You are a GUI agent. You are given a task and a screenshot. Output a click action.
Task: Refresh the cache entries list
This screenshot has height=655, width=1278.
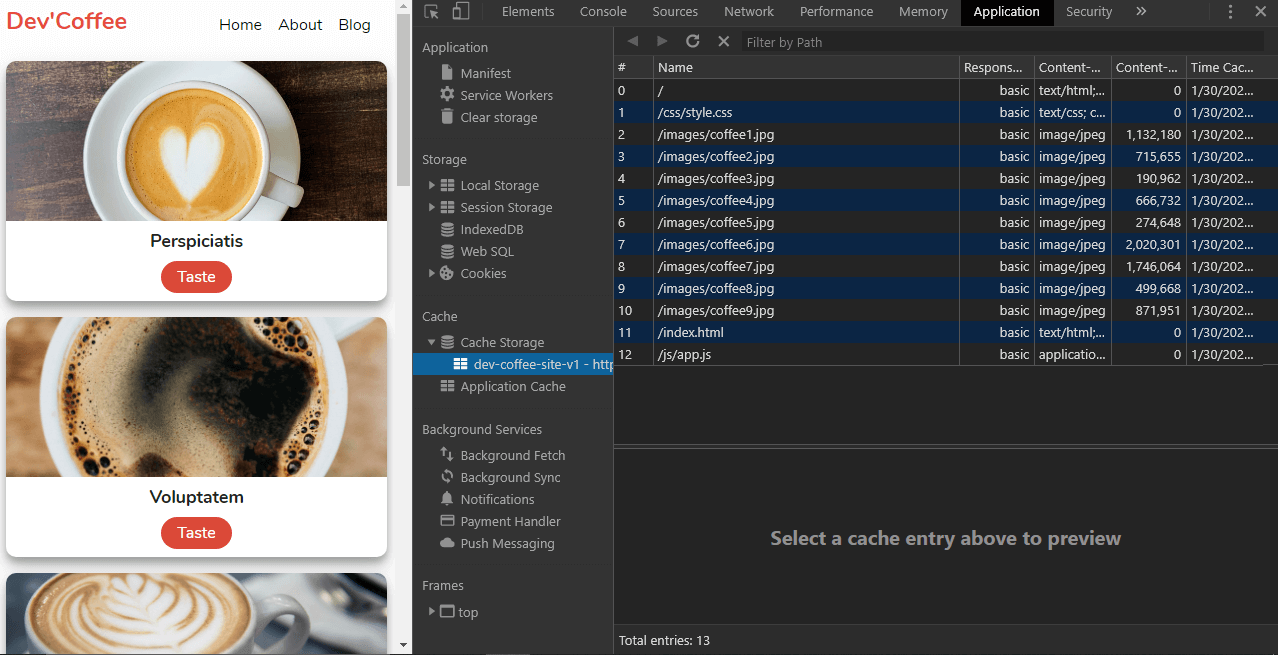tap(692, 42)
